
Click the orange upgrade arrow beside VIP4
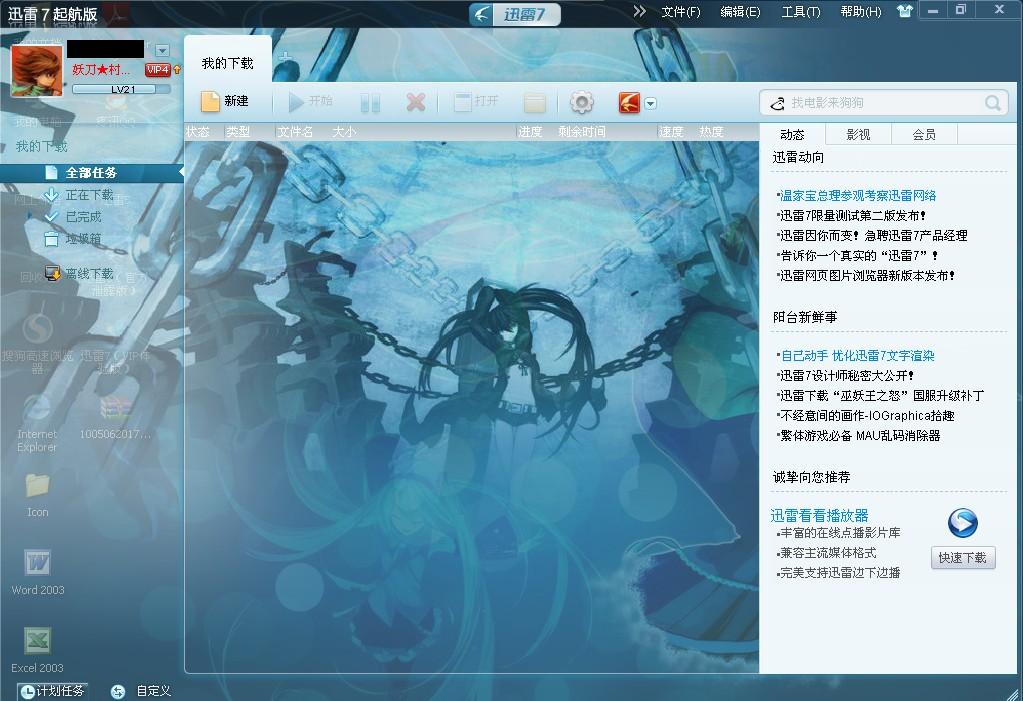pos(176,69)
